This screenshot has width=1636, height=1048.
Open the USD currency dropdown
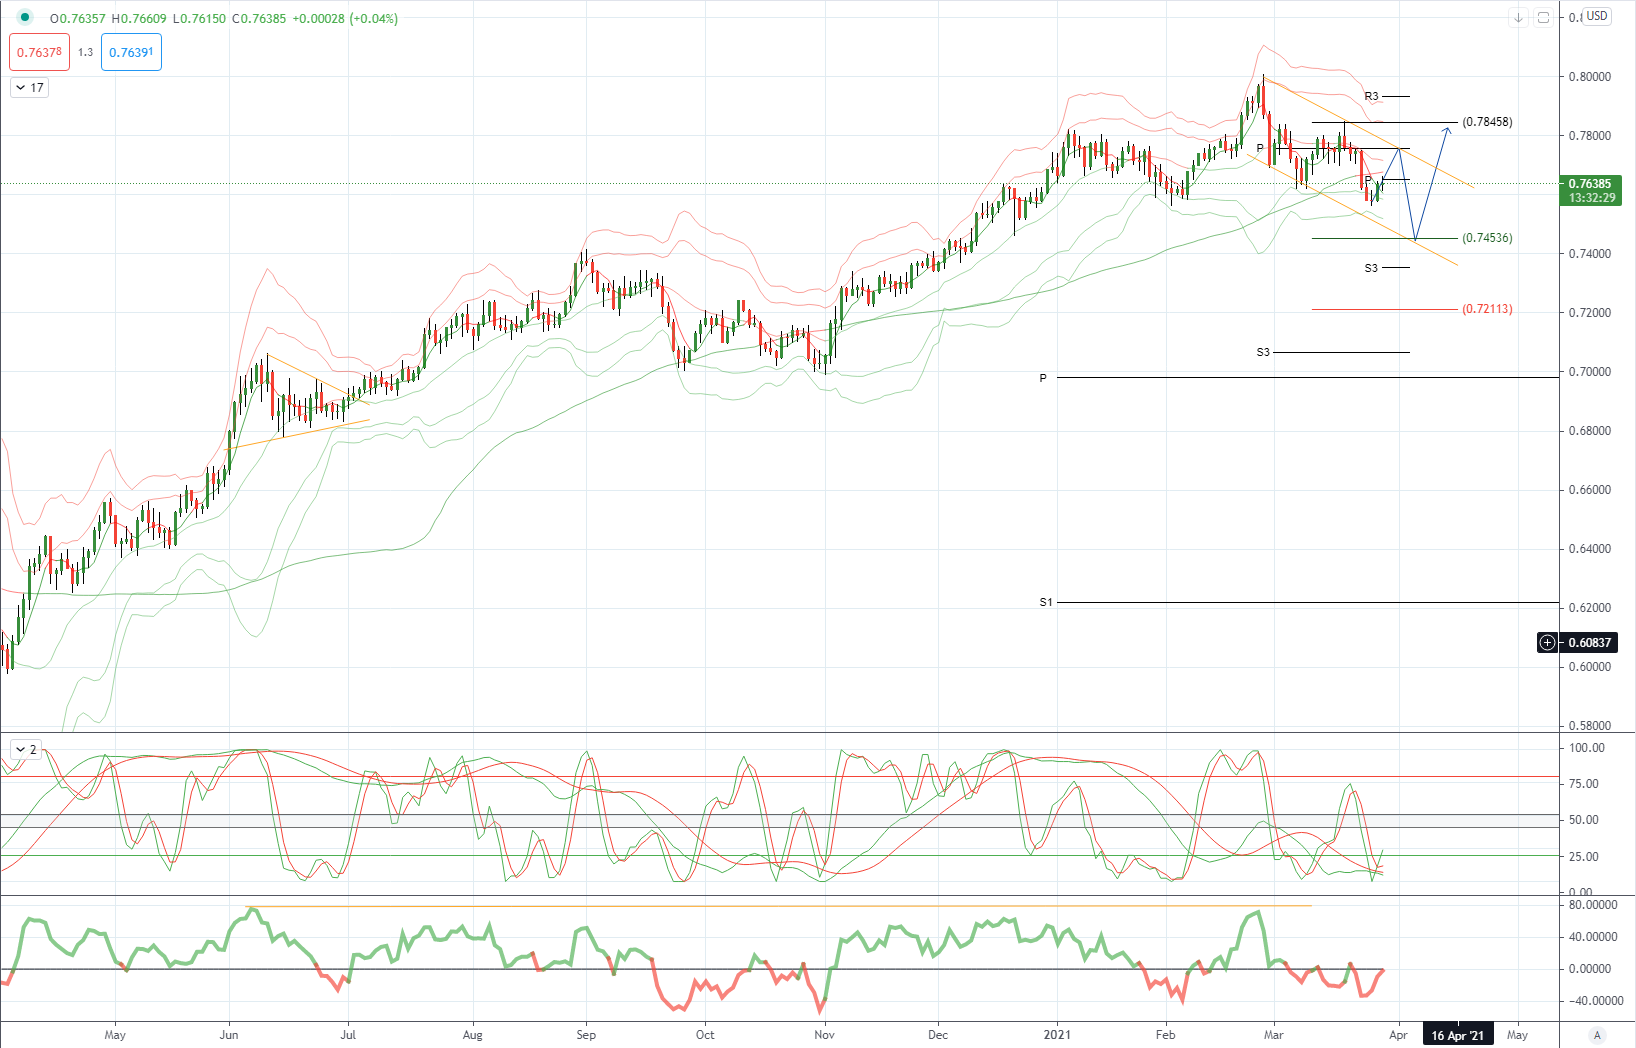(x=1597, y=16)
